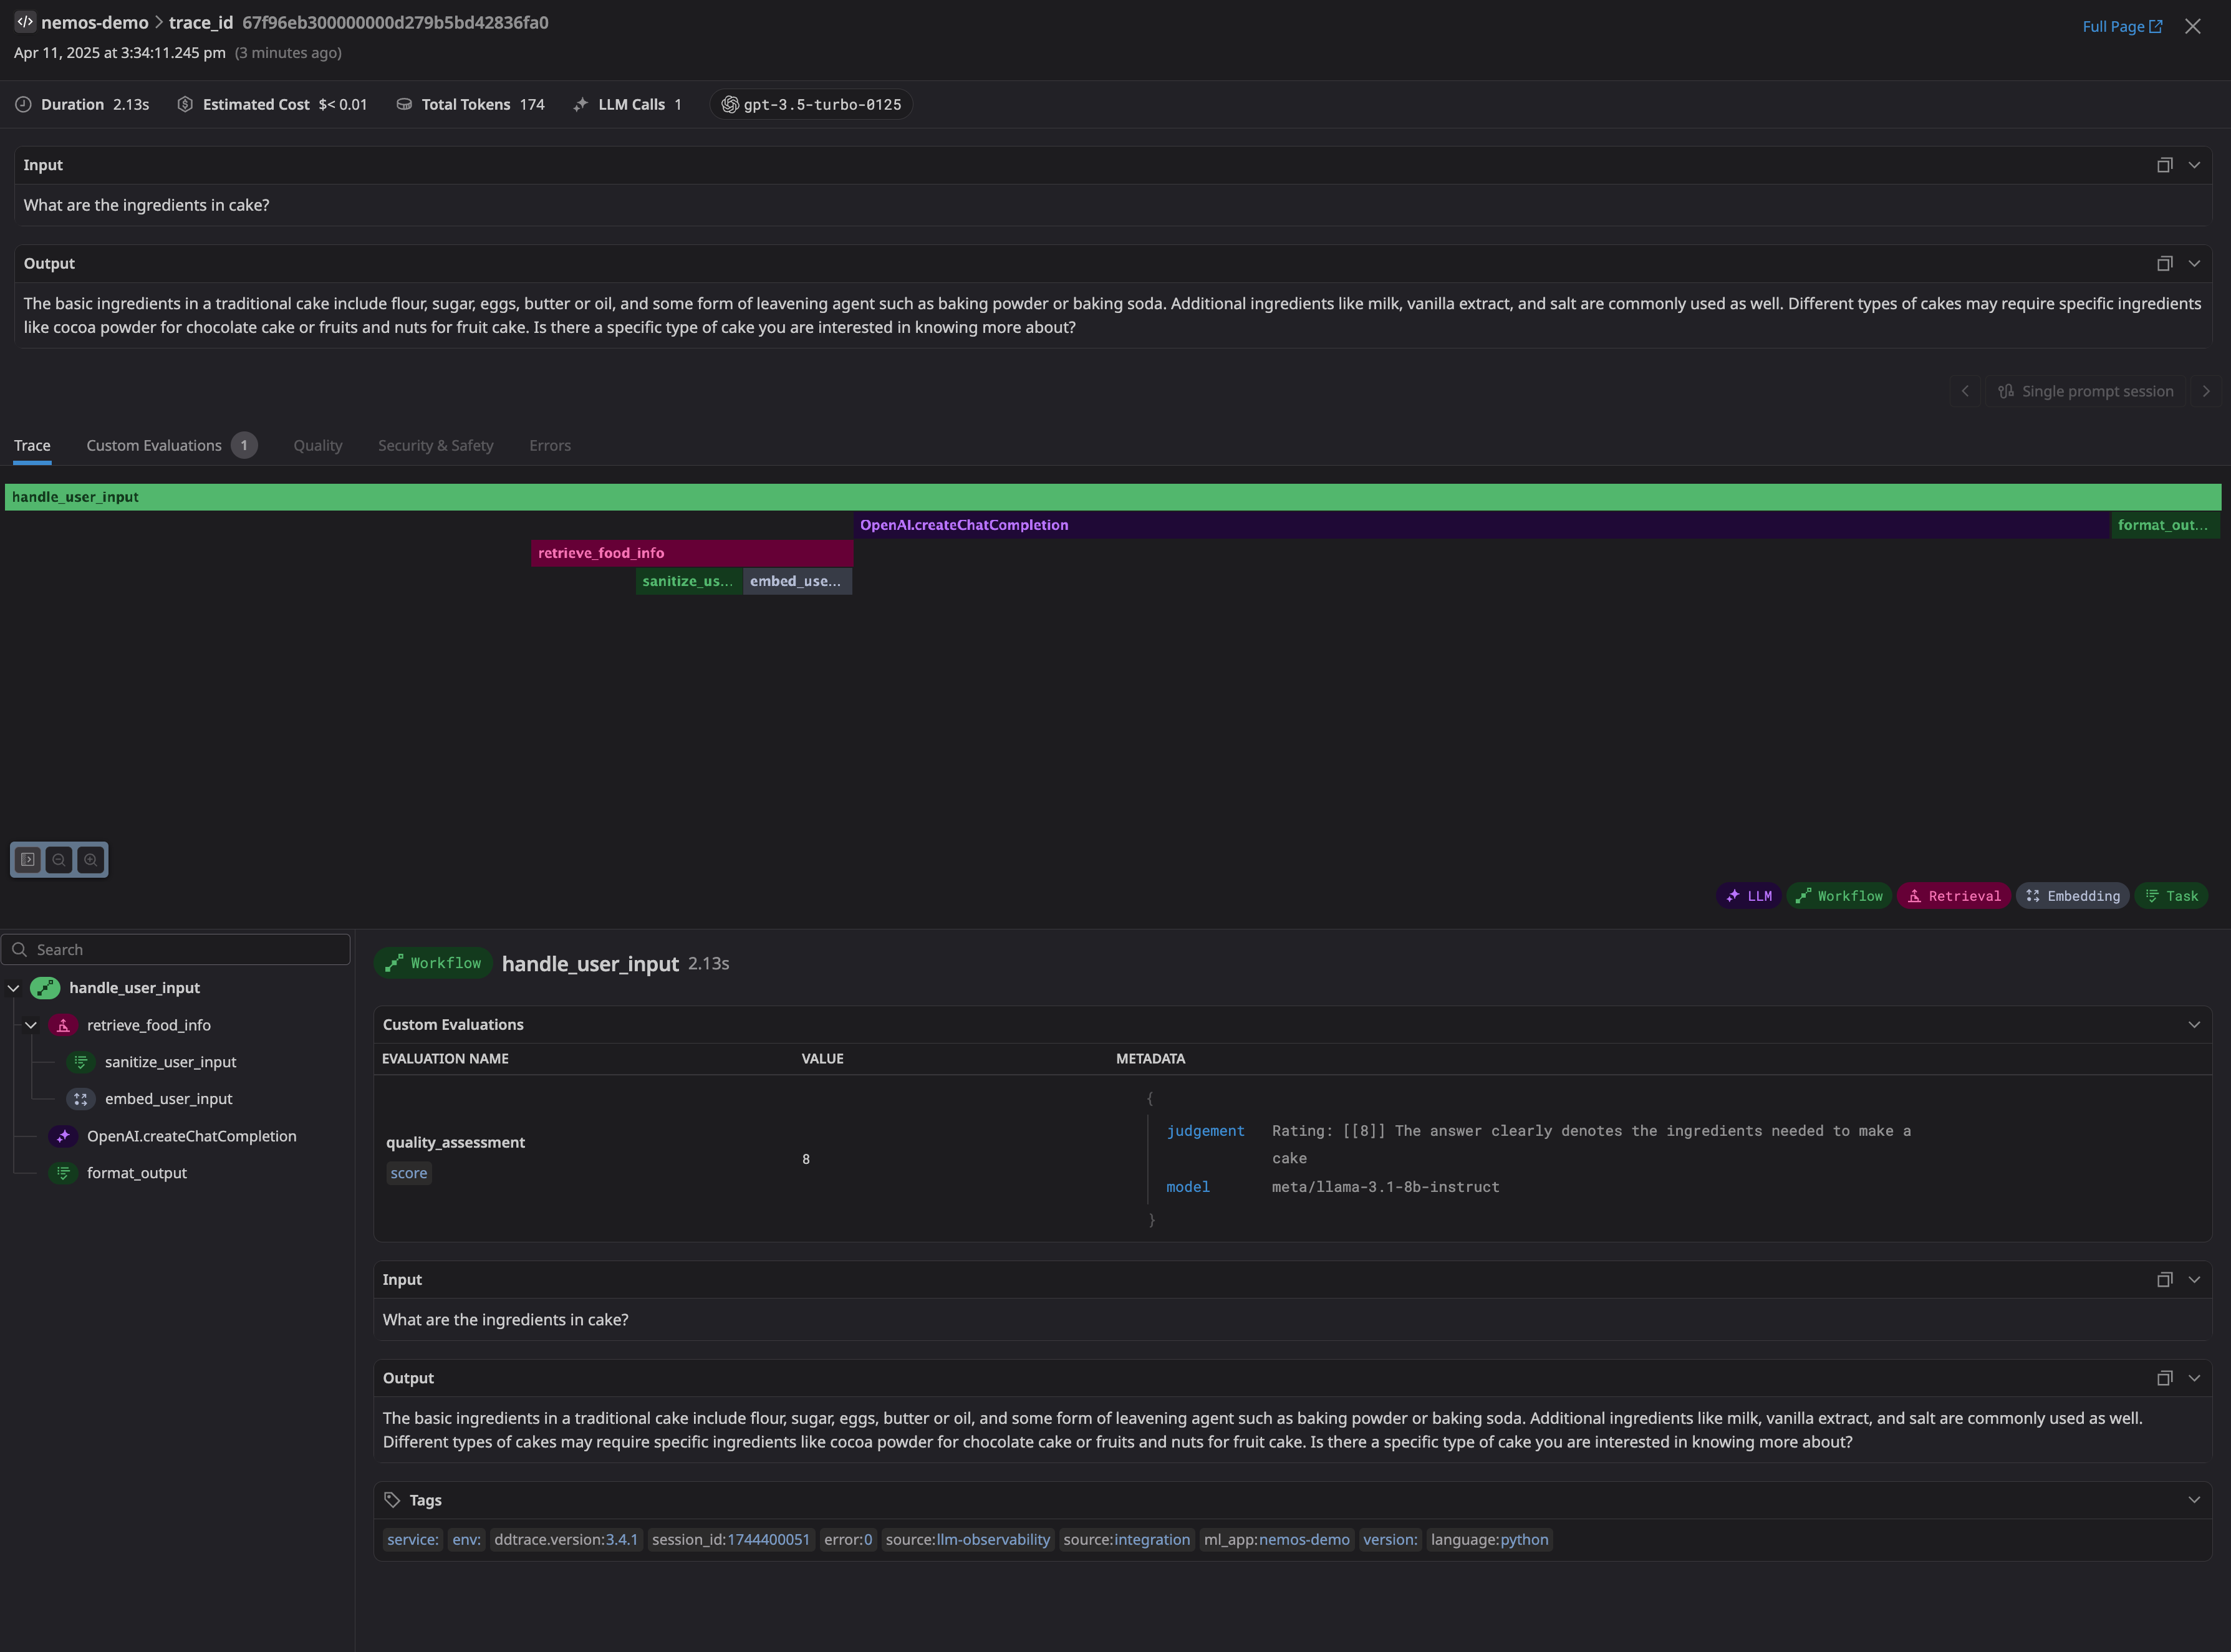Copy the top Input section content

pyautogui.click(x=2164, y=165)
